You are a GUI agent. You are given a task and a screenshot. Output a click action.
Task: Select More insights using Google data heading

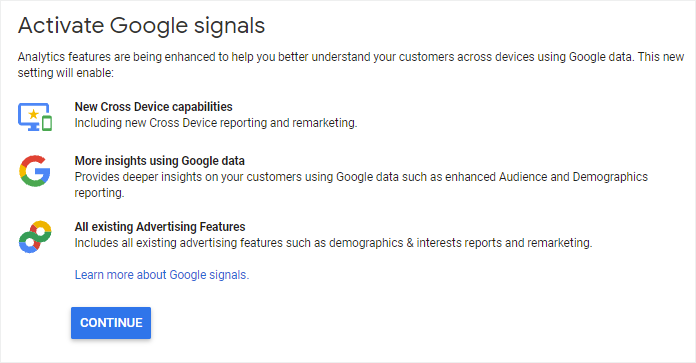(x=159, y=161)
